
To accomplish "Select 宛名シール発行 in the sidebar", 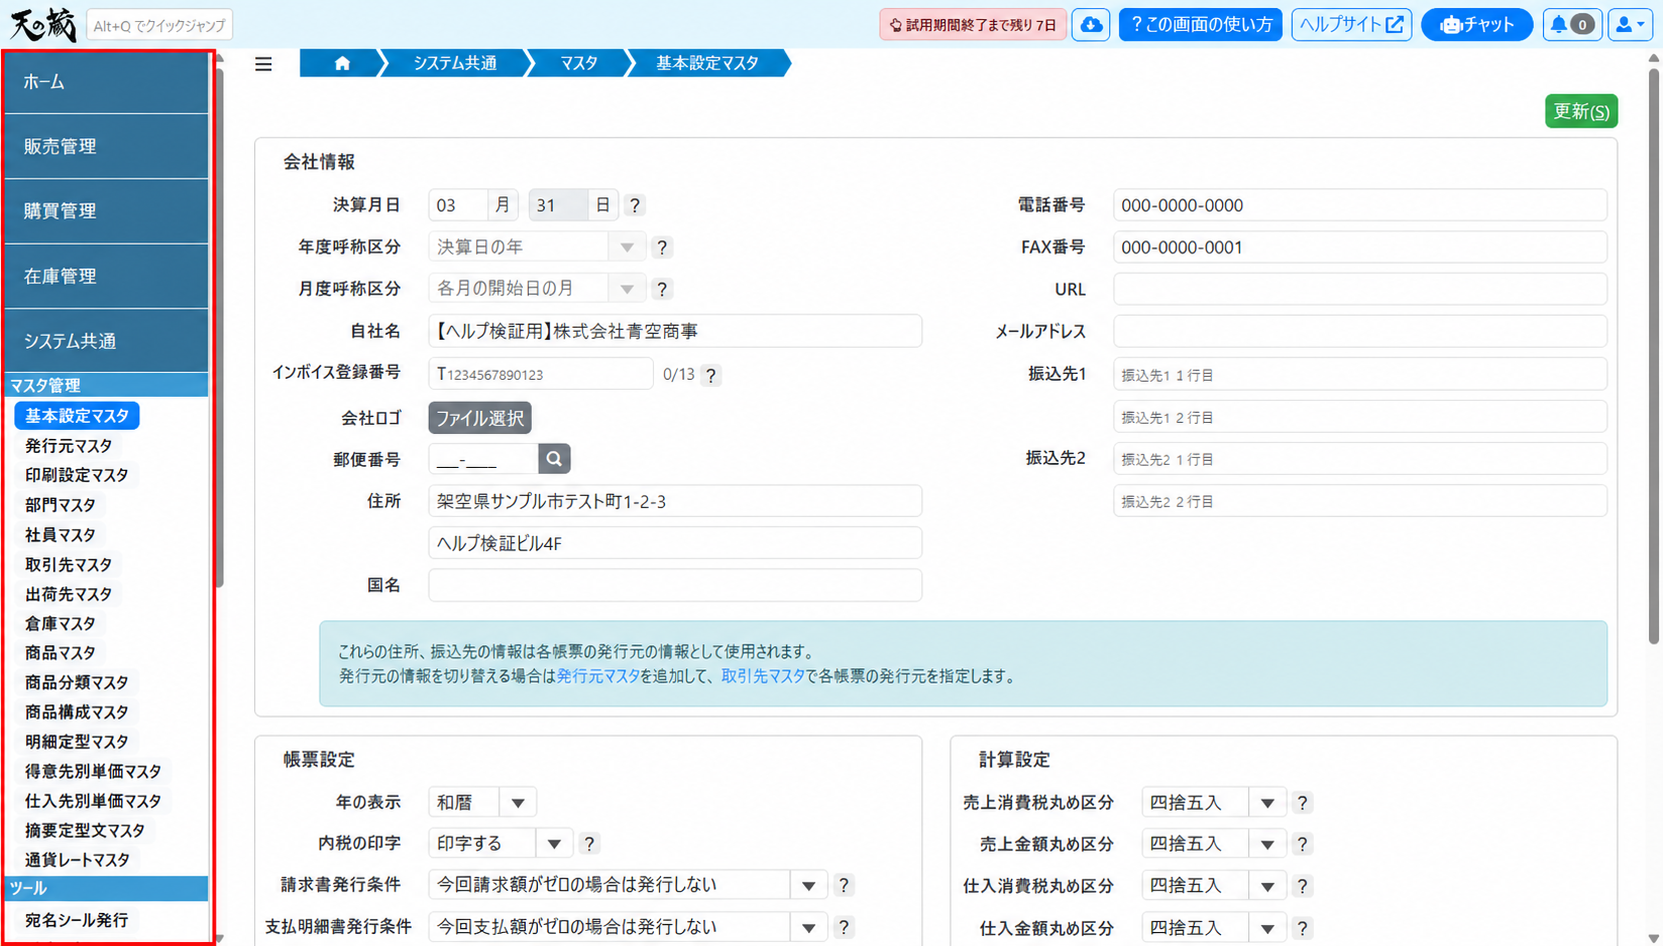I will coord(76,920).
